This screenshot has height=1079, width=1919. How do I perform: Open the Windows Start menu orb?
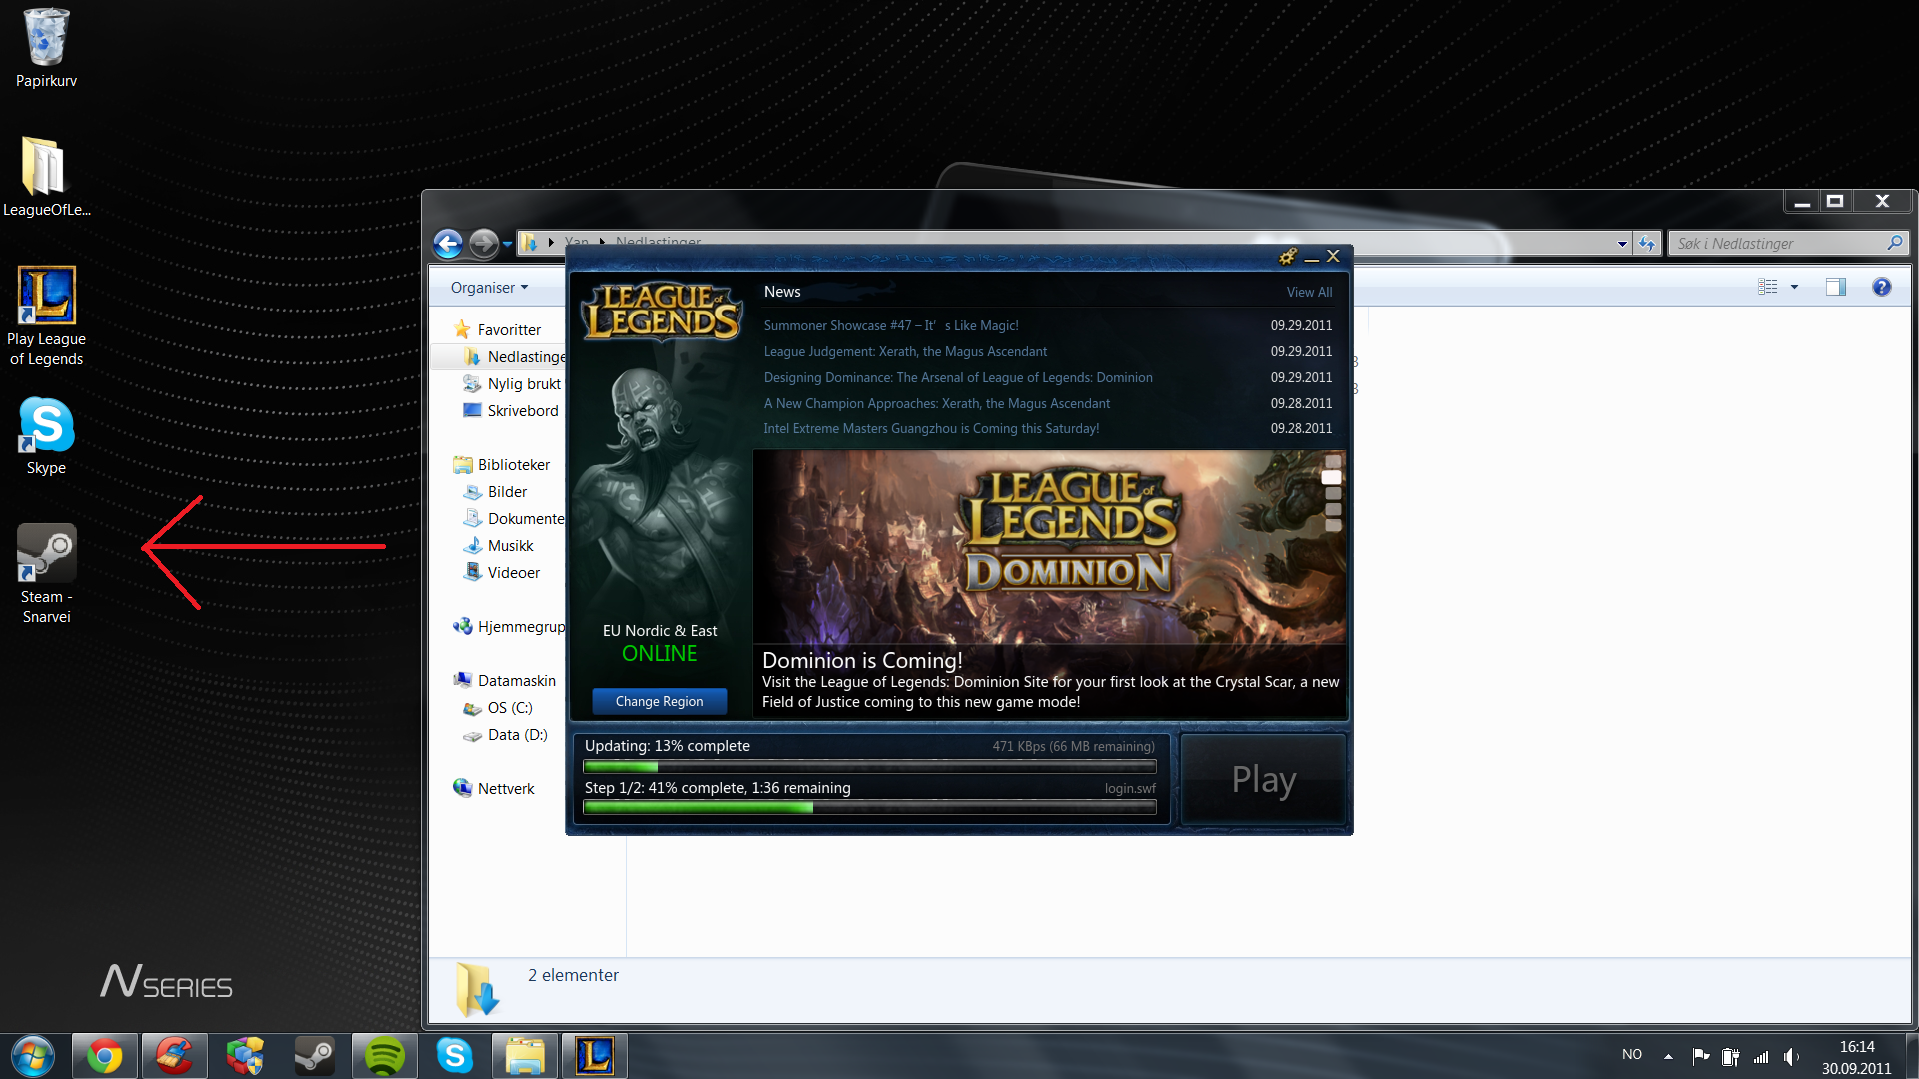tap(33, 1056)
